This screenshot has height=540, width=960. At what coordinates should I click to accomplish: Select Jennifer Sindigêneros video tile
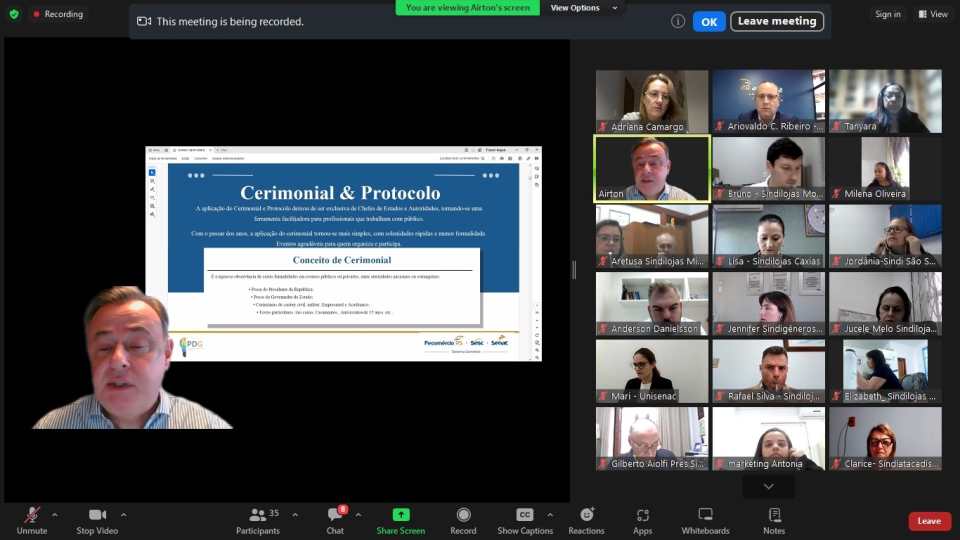pos(768,304)
